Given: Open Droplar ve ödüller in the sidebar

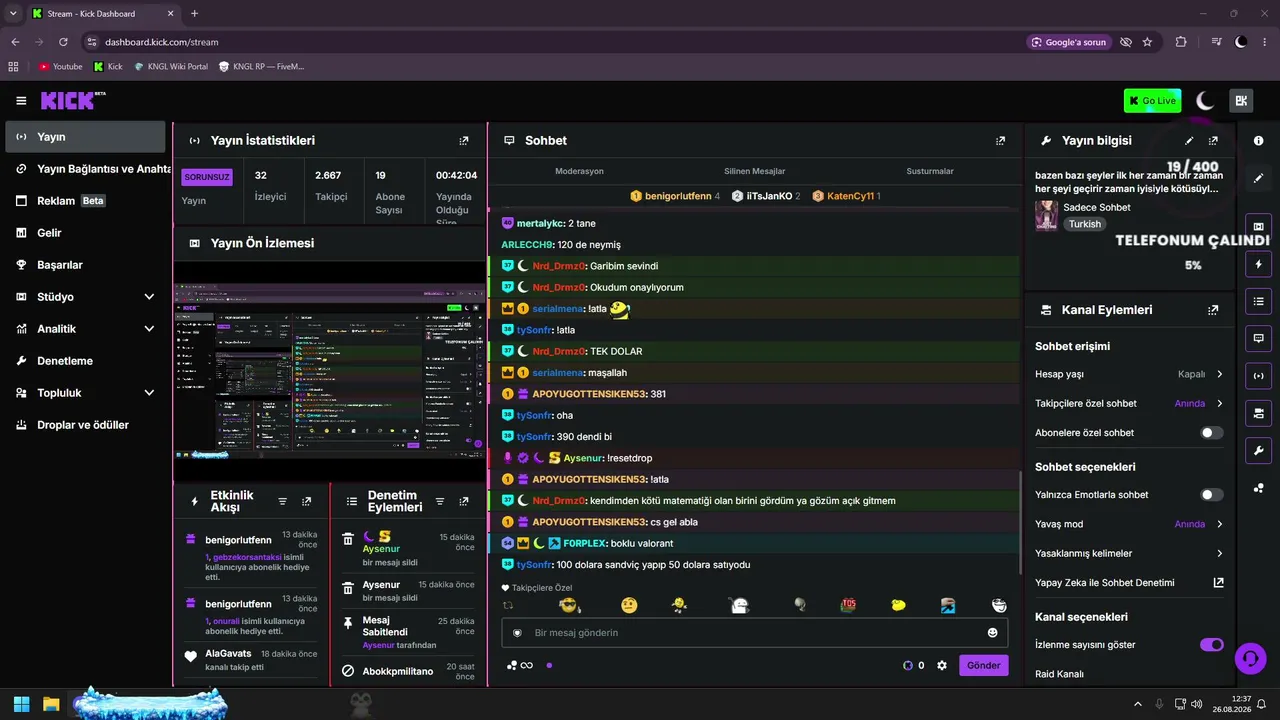Looking at the screenshot, I should [85, 425].
